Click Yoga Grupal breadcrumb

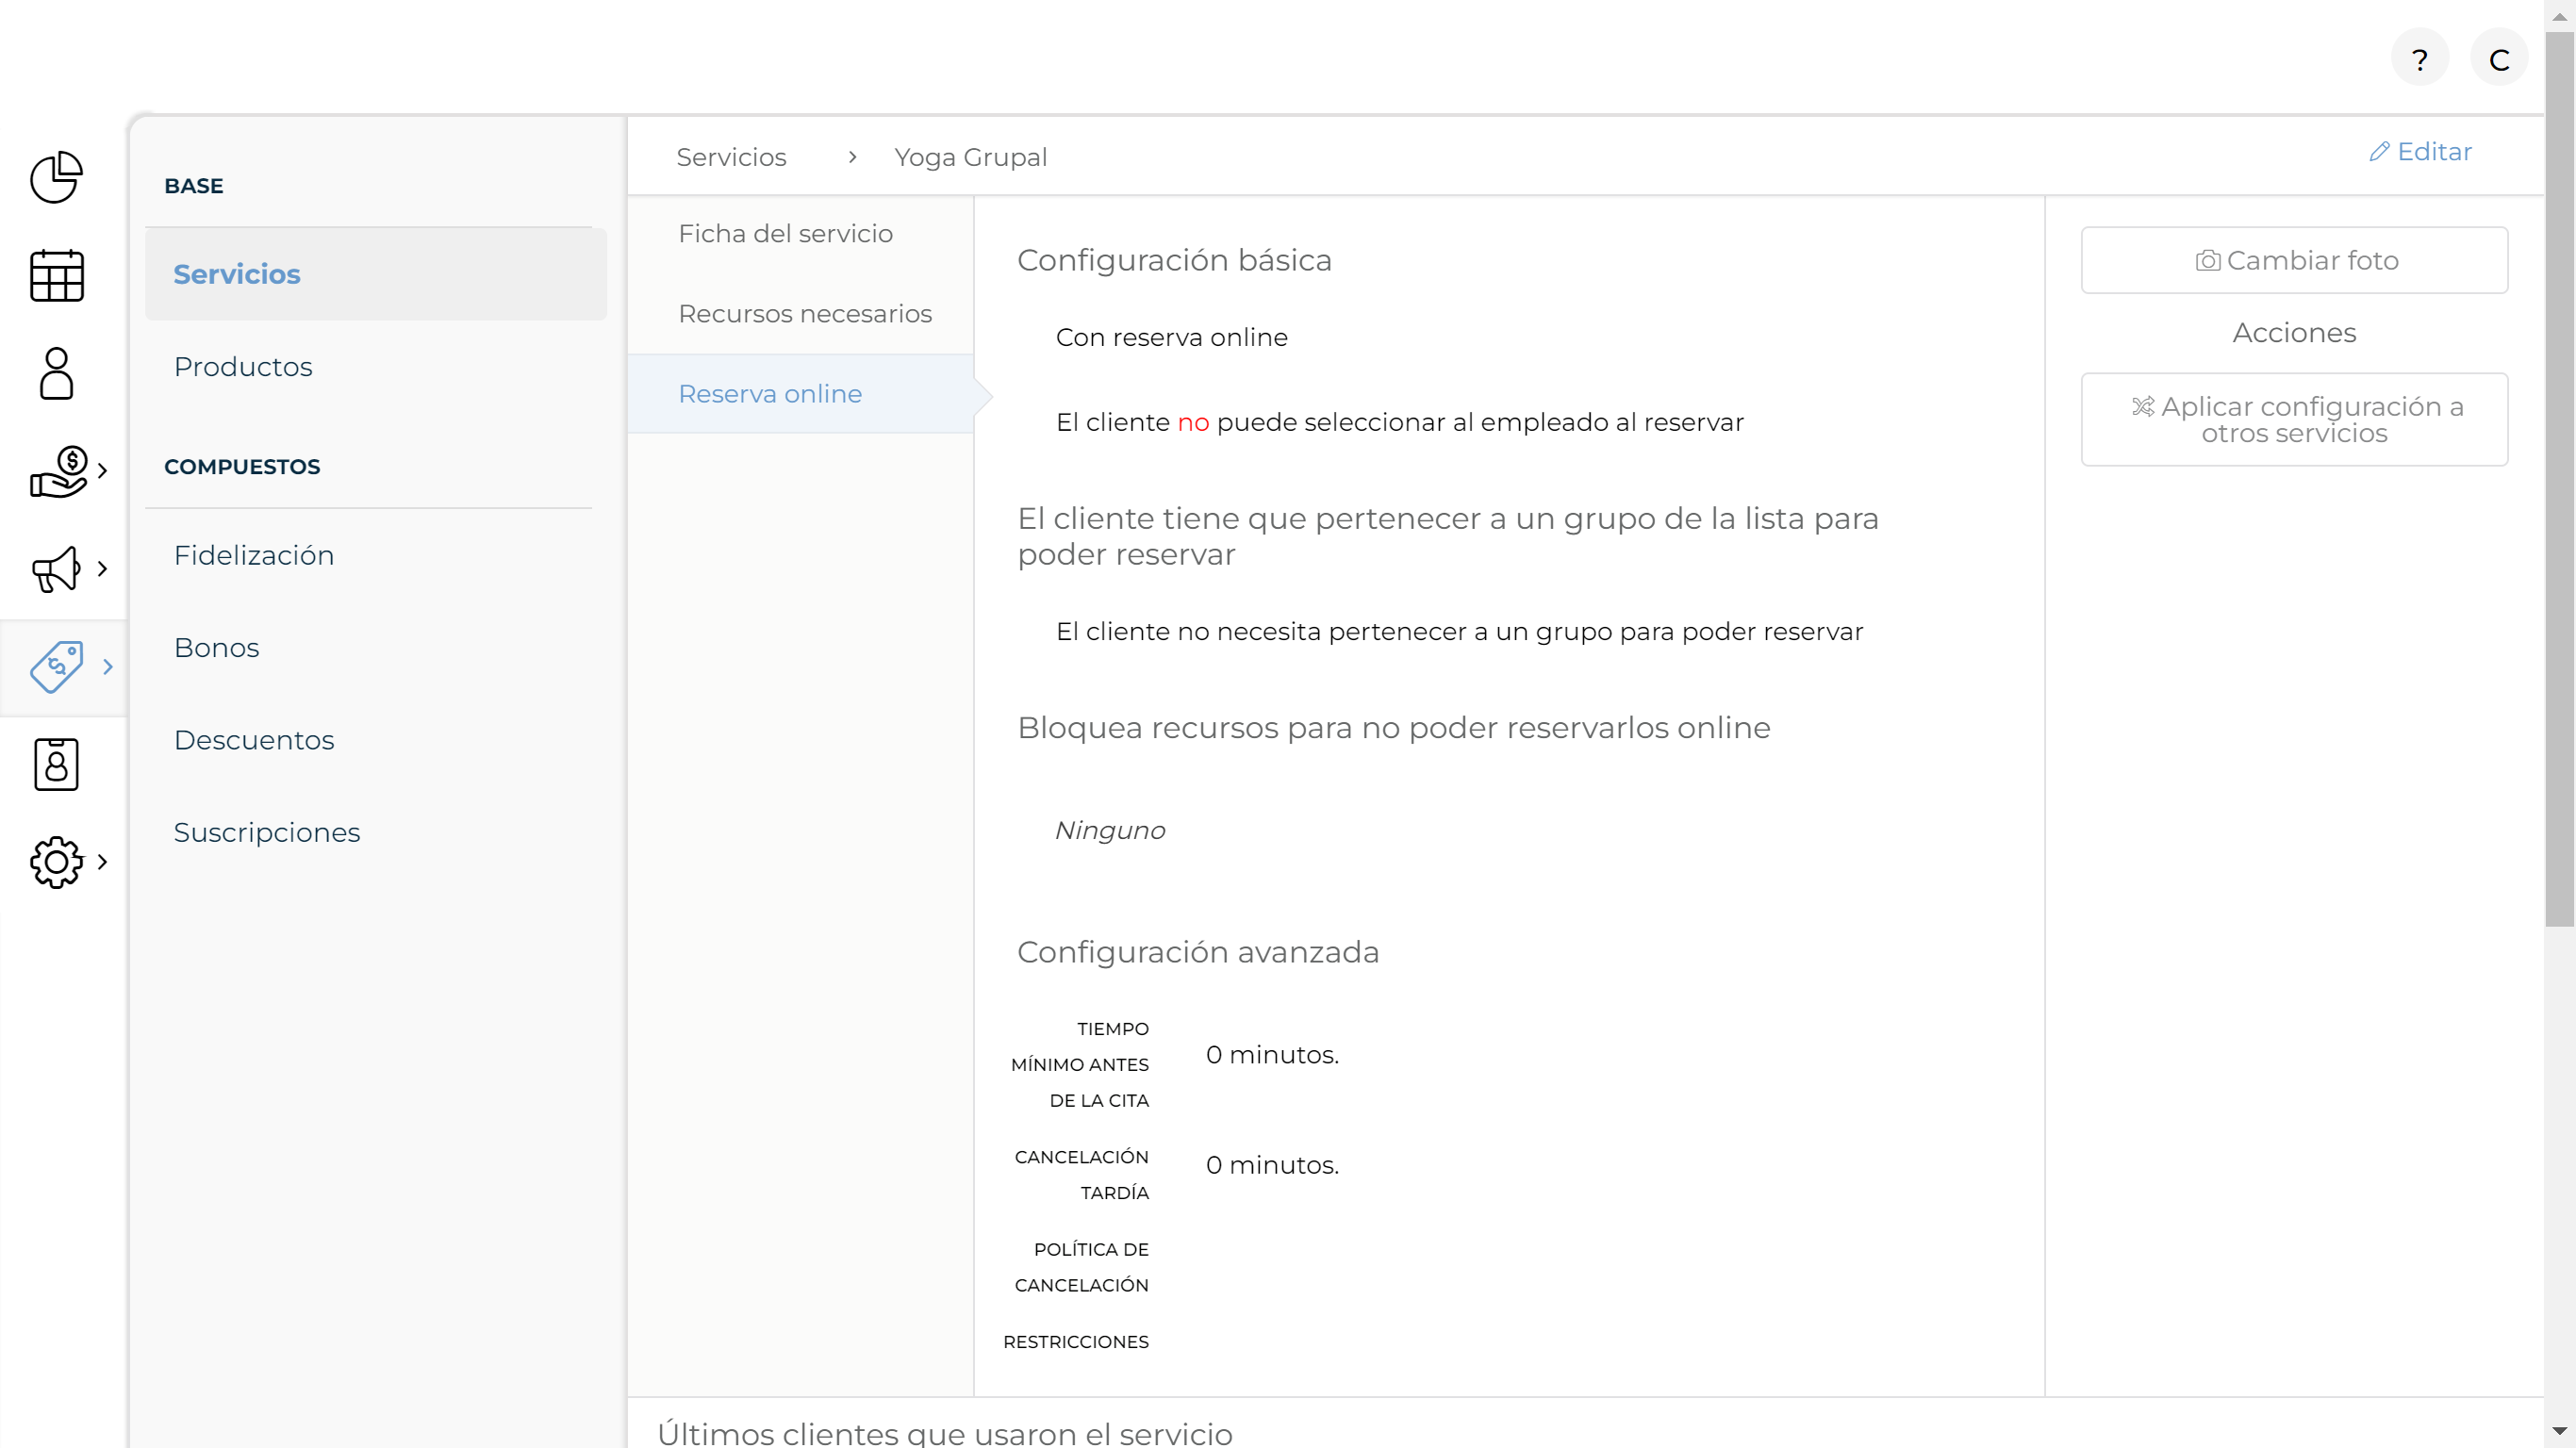click(970, 157)
